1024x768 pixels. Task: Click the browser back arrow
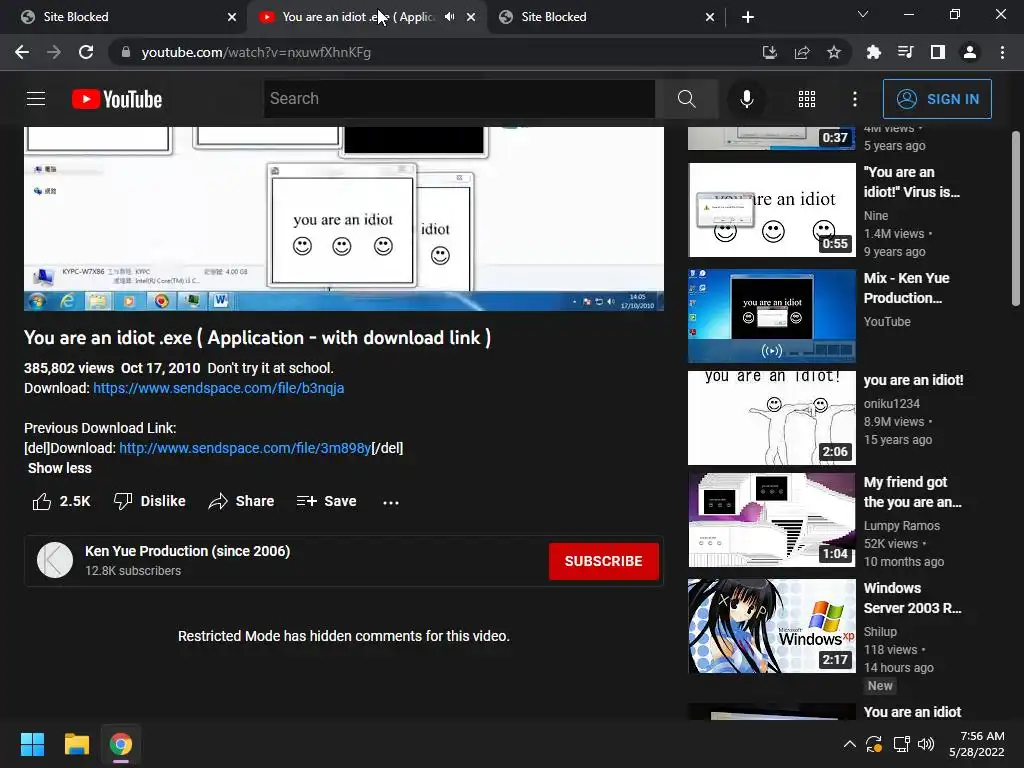coord(22,52)
